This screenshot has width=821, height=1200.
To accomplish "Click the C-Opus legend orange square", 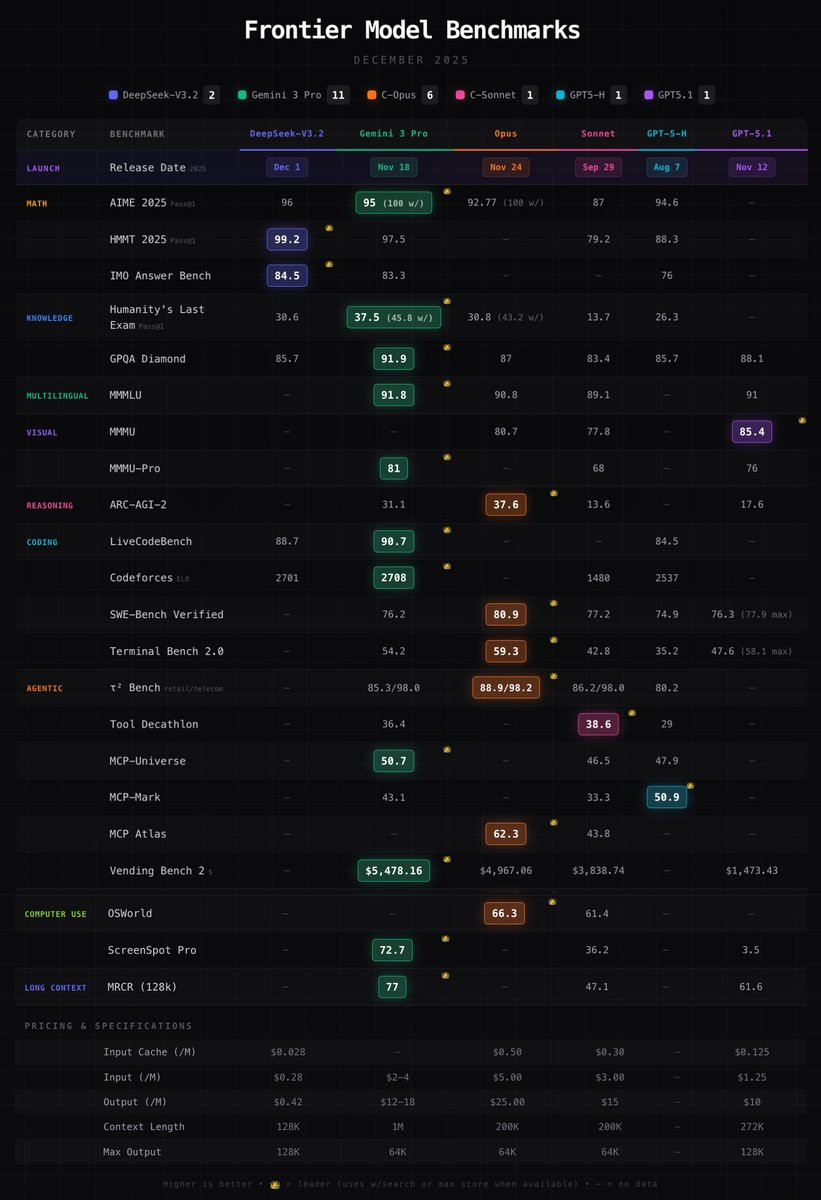I will (371, 95).
